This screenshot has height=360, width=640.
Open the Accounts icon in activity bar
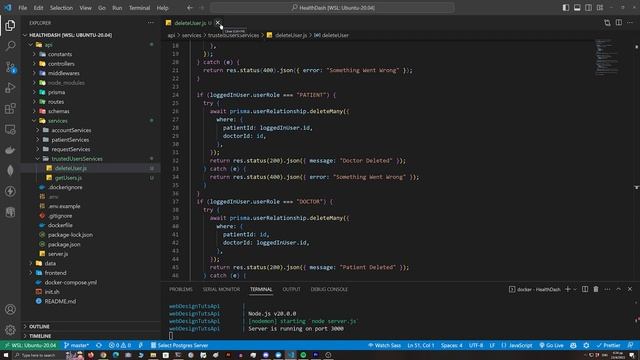click(10, 309)
